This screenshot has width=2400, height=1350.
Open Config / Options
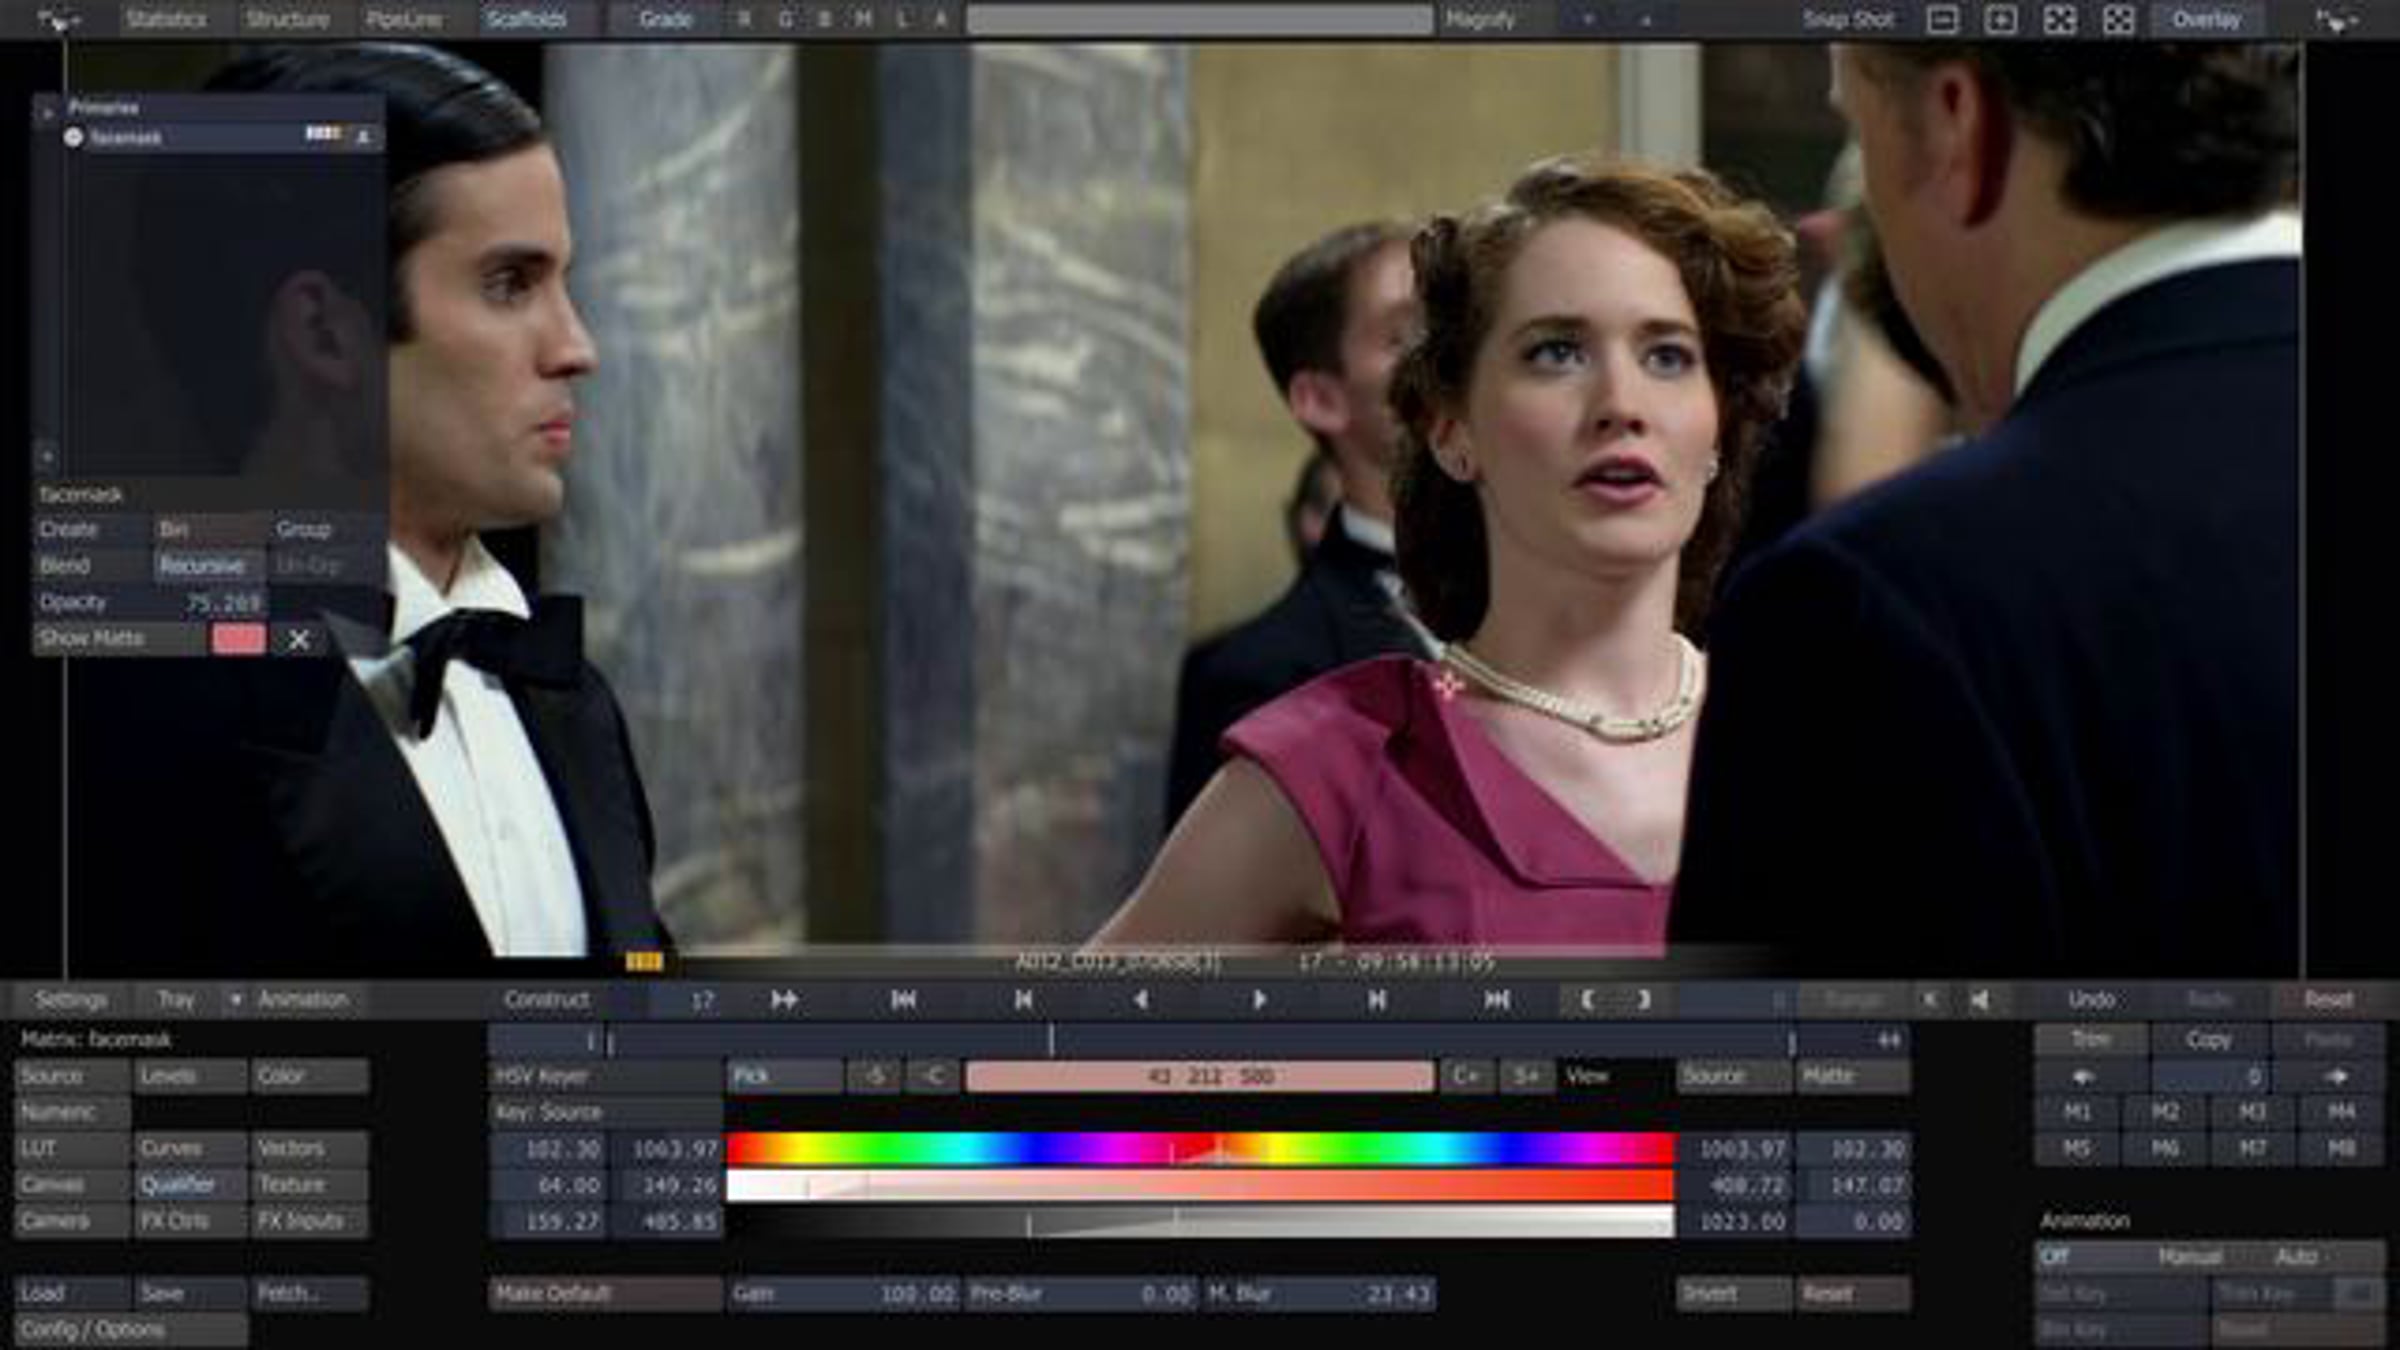pyautogui.click(x=131, y=1330)
